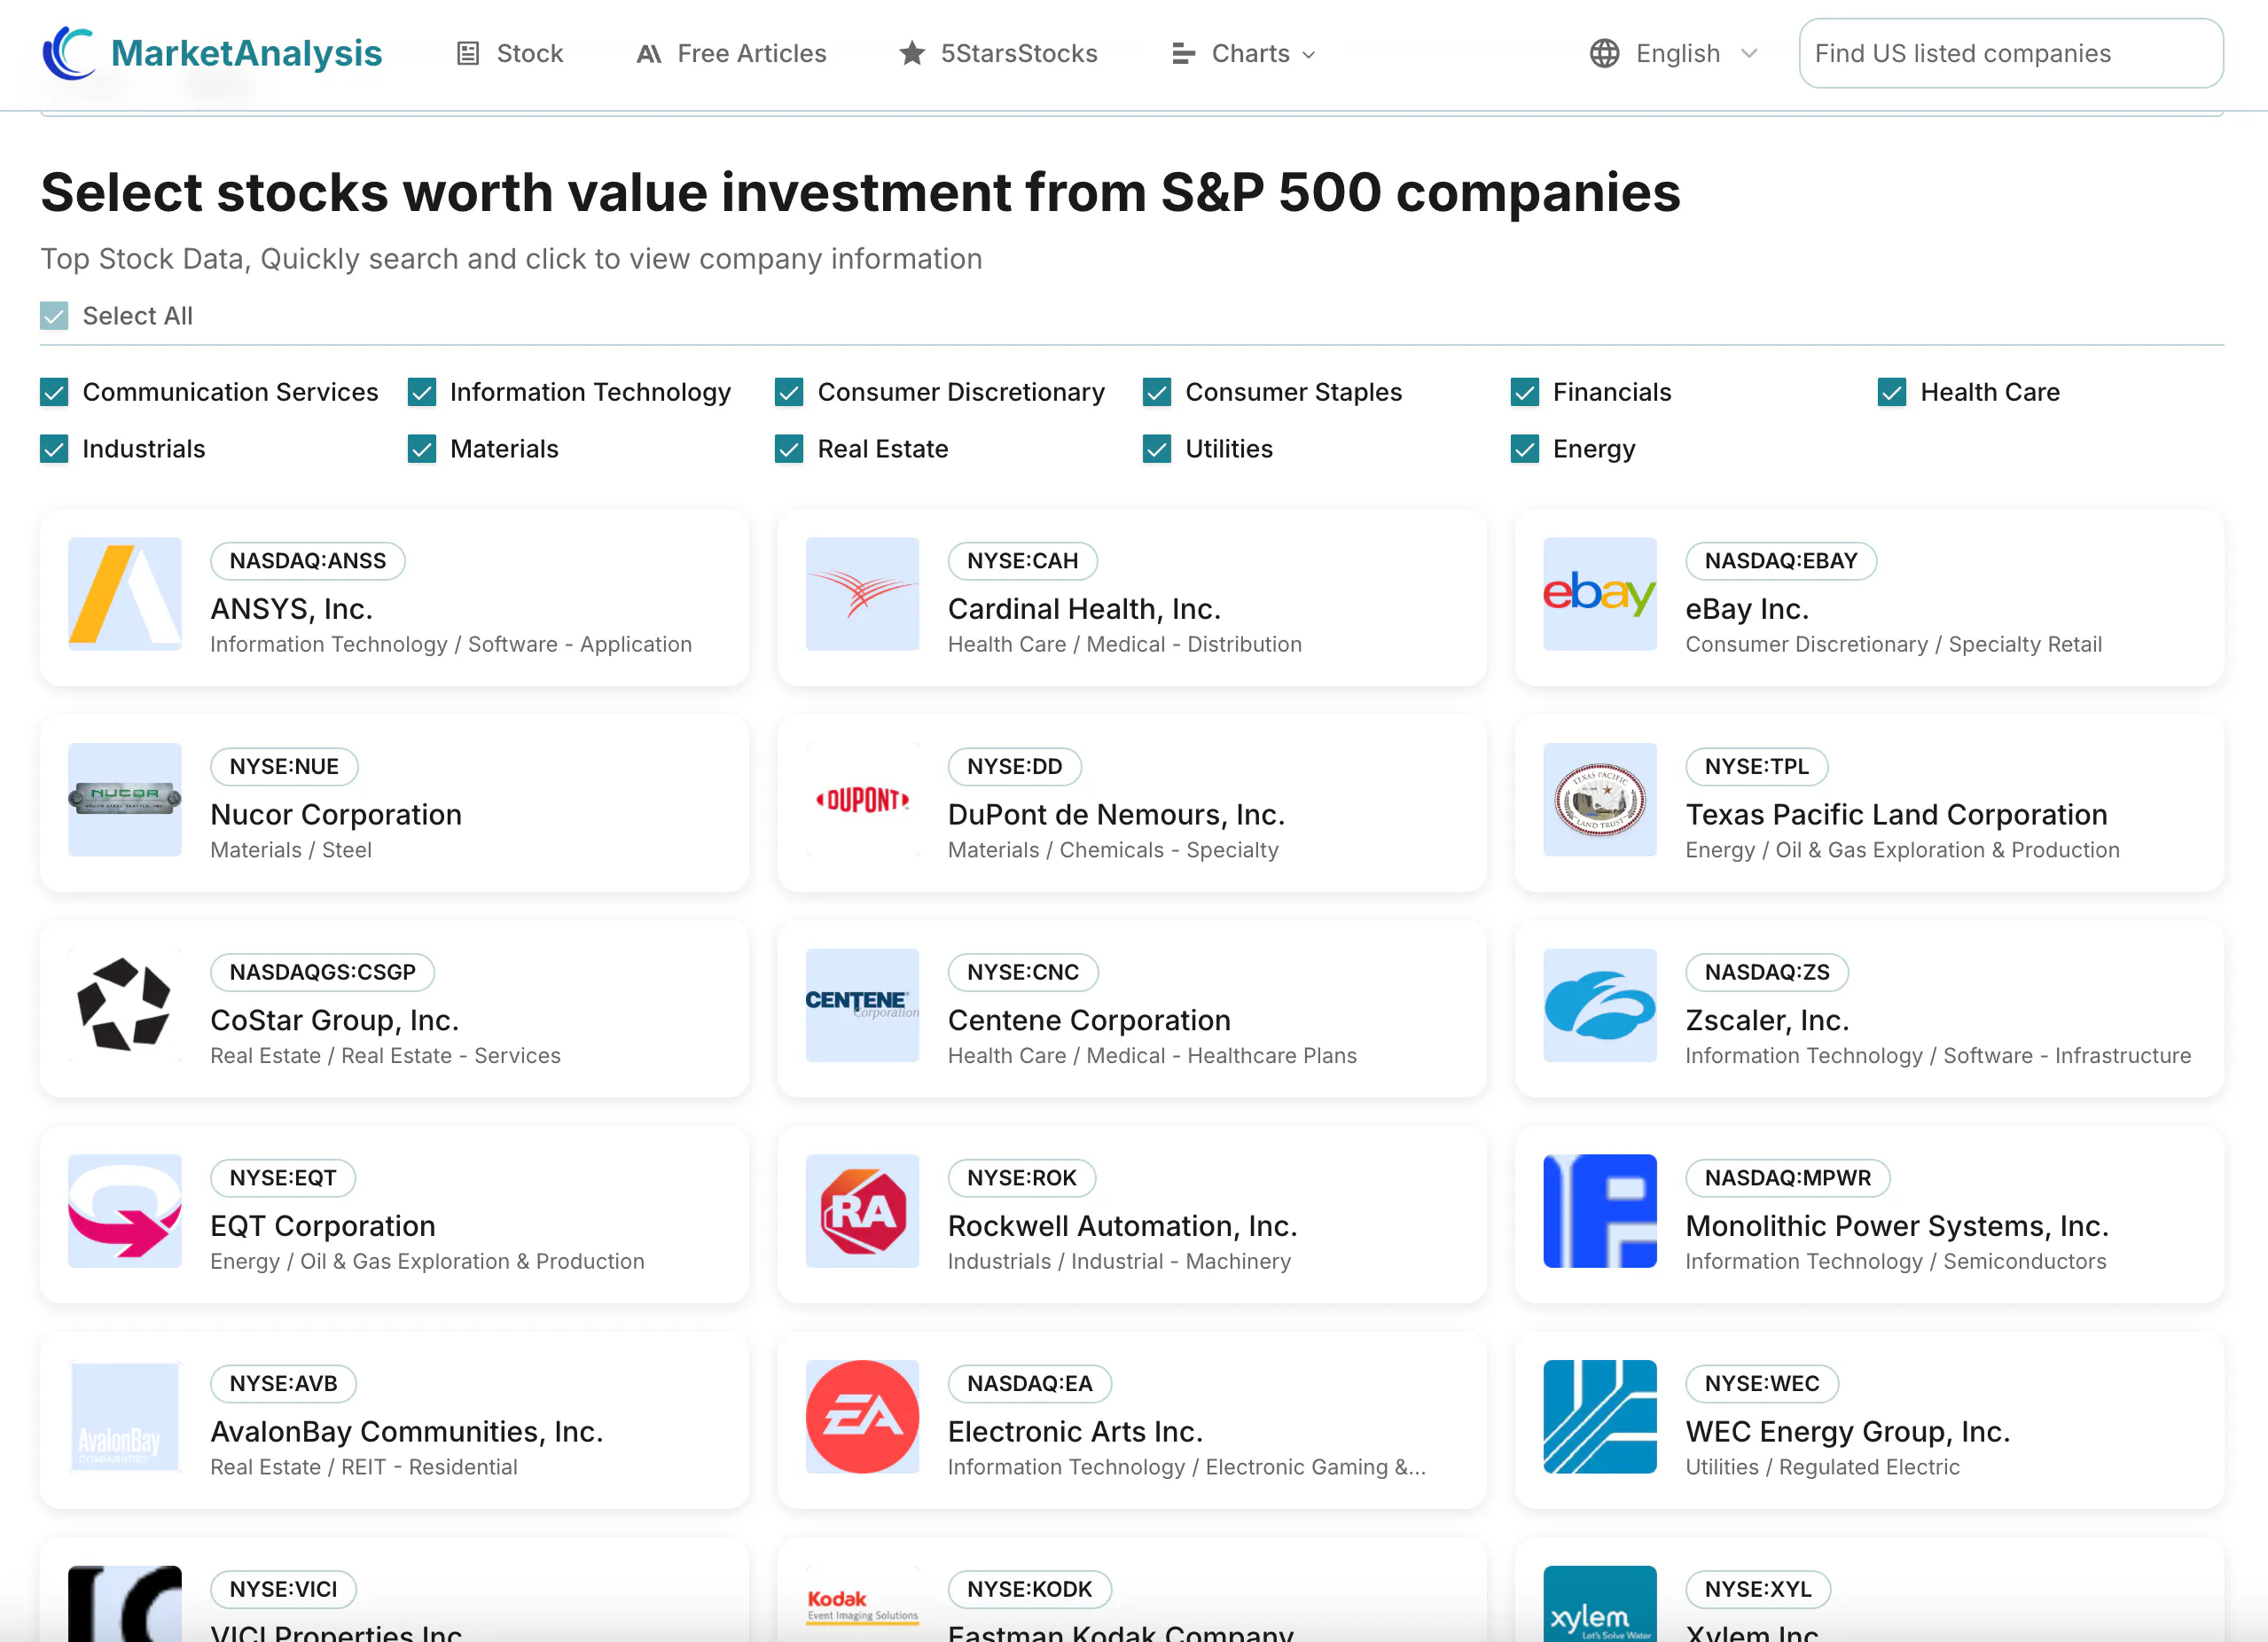Viewport: 2268px width, 1642px height.
Task: Open the AvalonBay logo thumbnail
Action: pos(125,1417)
